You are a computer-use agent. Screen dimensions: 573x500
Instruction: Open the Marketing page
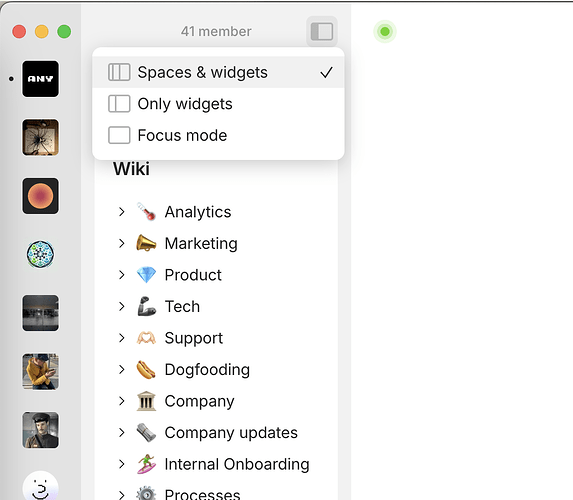[x=201, y=243]
